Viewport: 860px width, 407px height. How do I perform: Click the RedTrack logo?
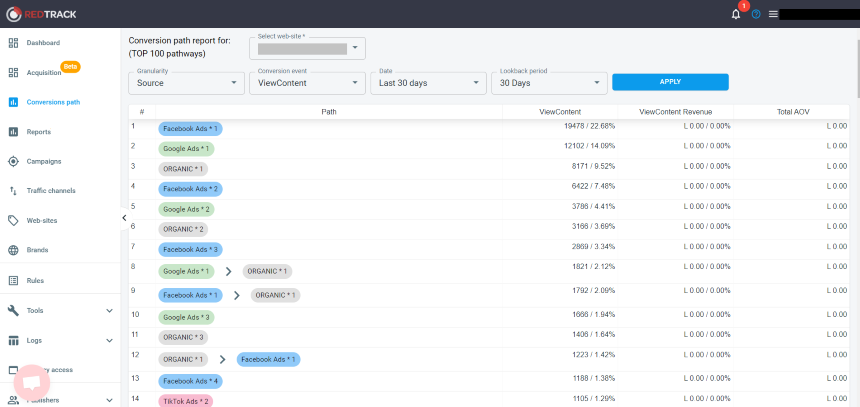point(41,14)
